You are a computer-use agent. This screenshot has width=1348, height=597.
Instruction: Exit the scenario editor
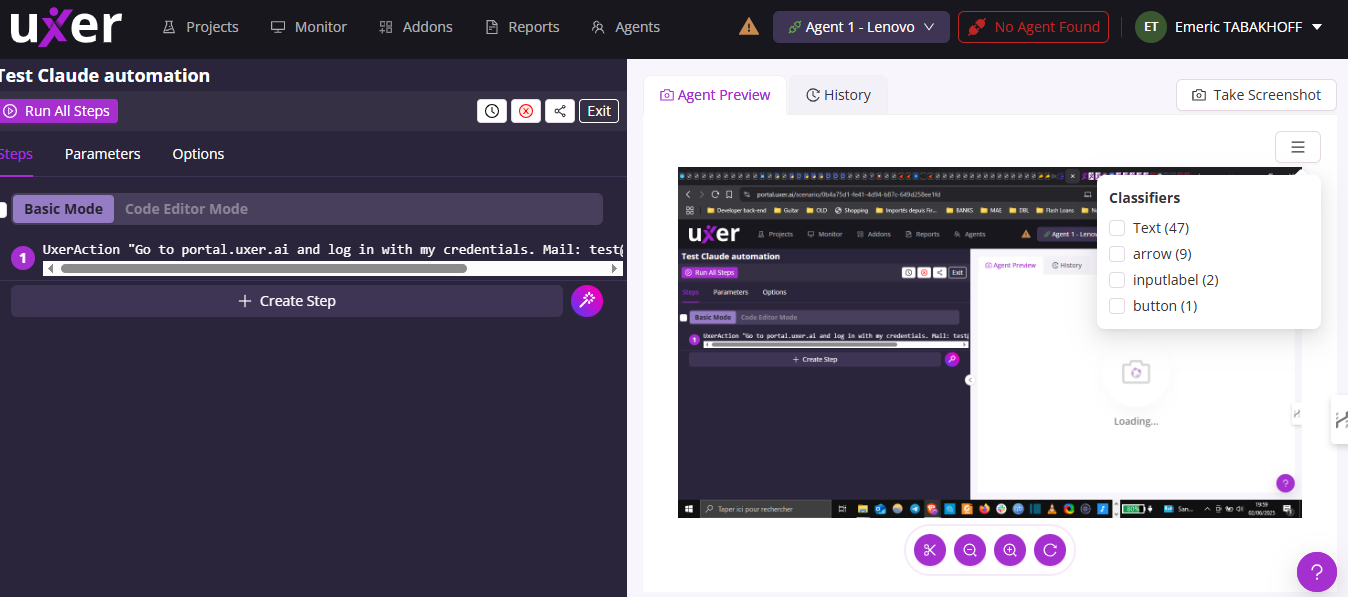[599, 111]
